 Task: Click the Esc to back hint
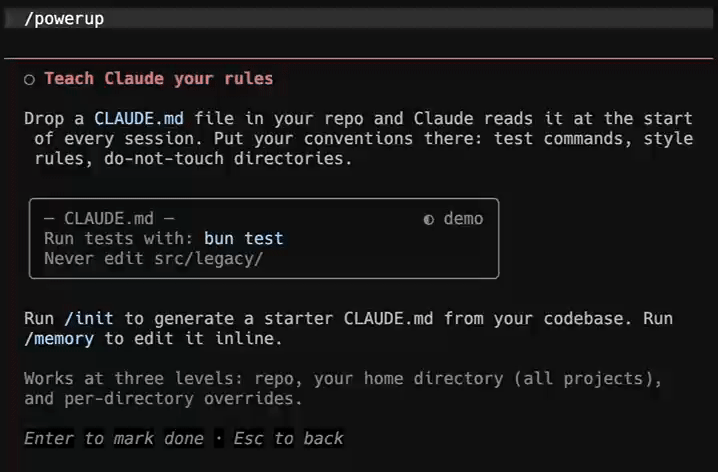288,439
